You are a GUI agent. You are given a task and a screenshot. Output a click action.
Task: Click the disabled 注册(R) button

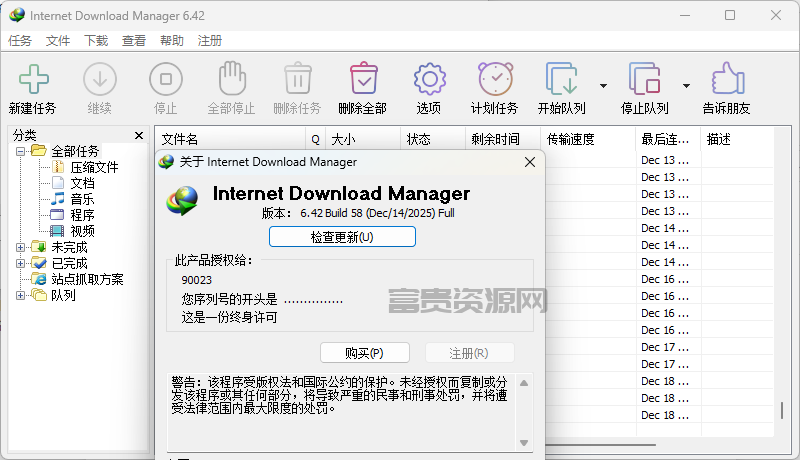coord(469,353)
